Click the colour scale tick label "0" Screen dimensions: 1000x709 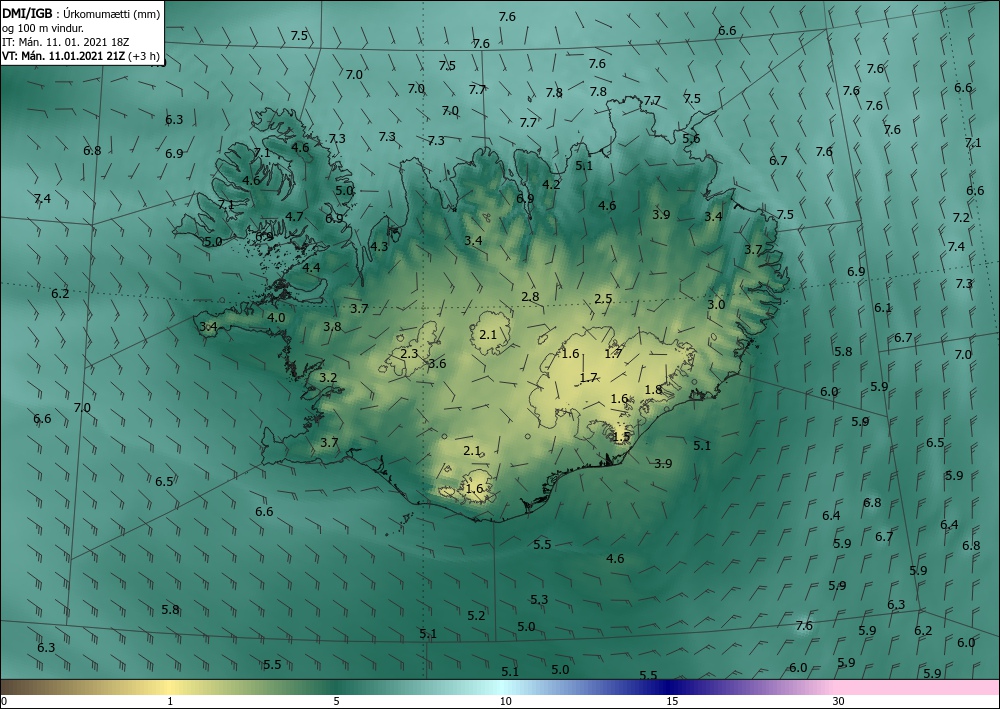(4, 701)
